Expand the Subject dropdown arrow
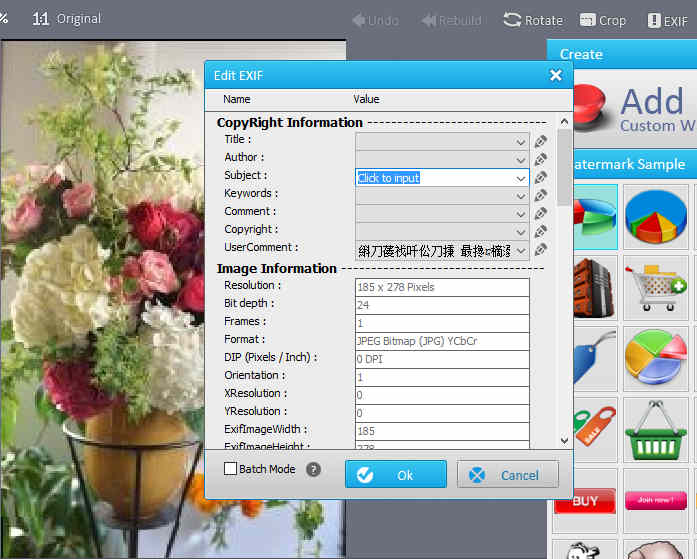The image size is (697, 559). [x=521, y=178]
